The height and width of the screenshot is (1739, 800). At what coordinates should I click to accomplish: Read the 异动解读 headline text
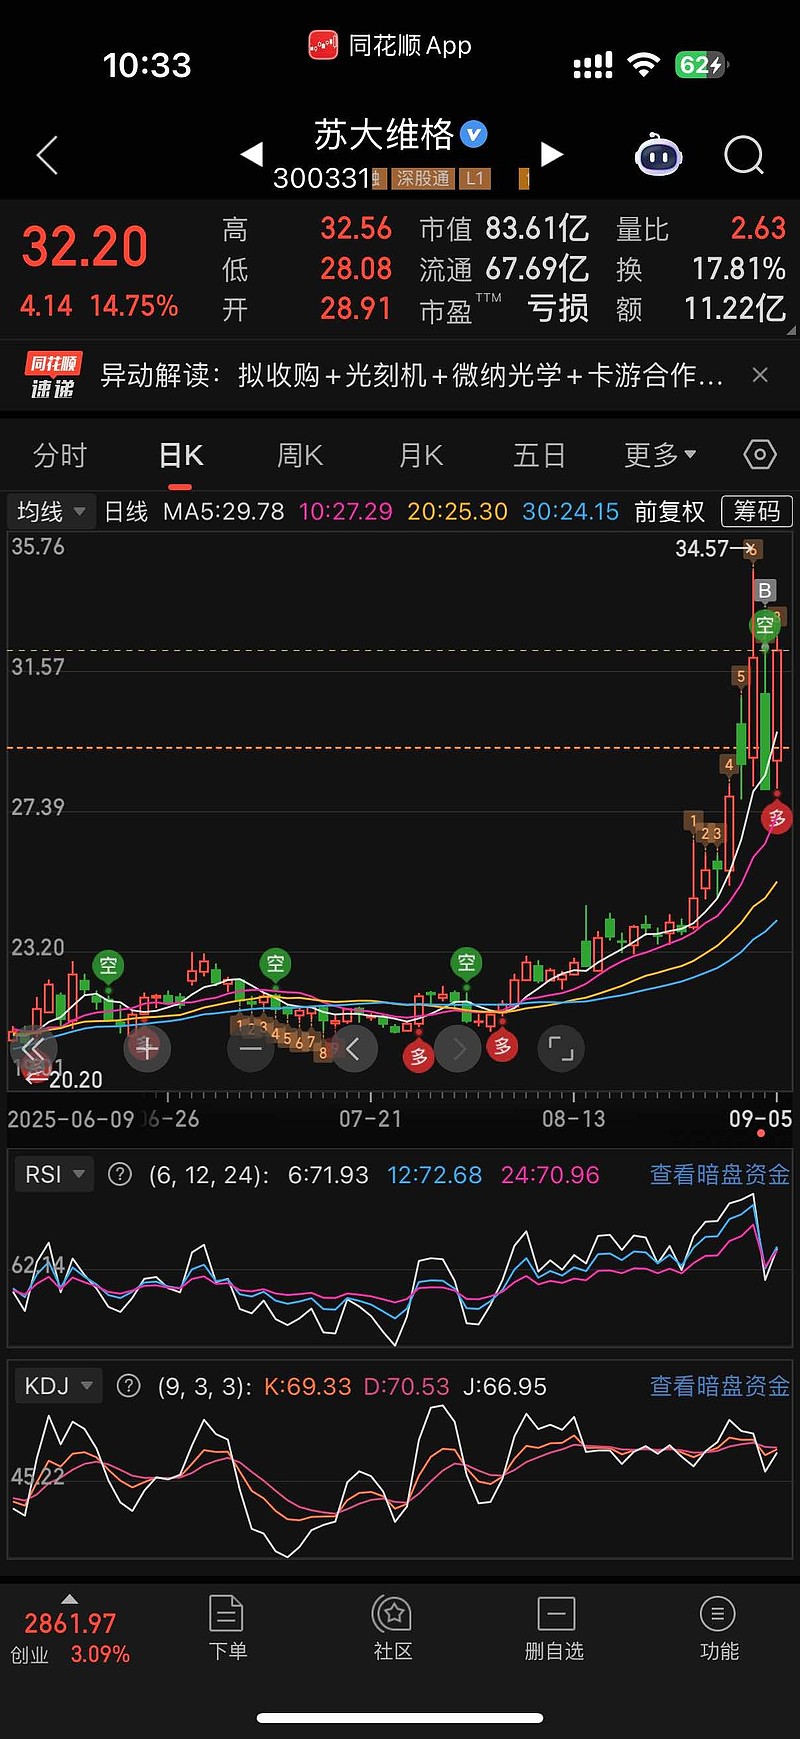412,375
